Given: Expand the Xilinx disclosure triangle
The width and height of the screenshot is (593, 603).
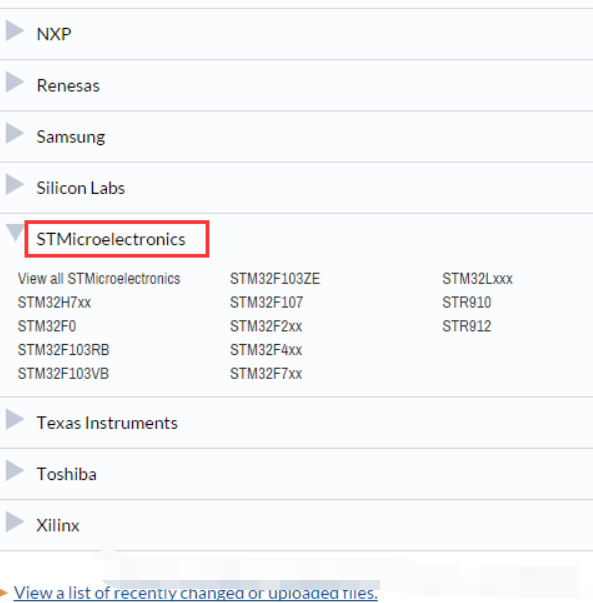Looking at the screenshot, I should (15, 522).
